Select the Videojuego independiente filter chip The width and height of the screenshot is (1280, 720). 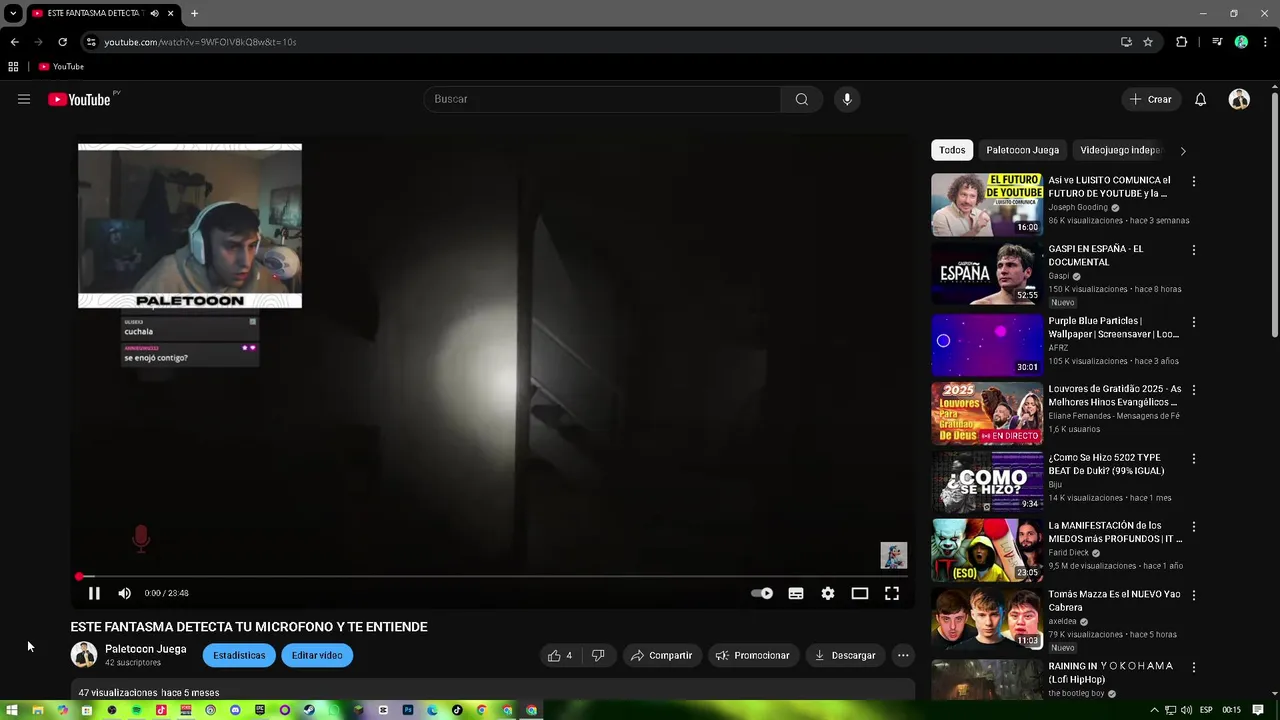tap(1120, 150)
